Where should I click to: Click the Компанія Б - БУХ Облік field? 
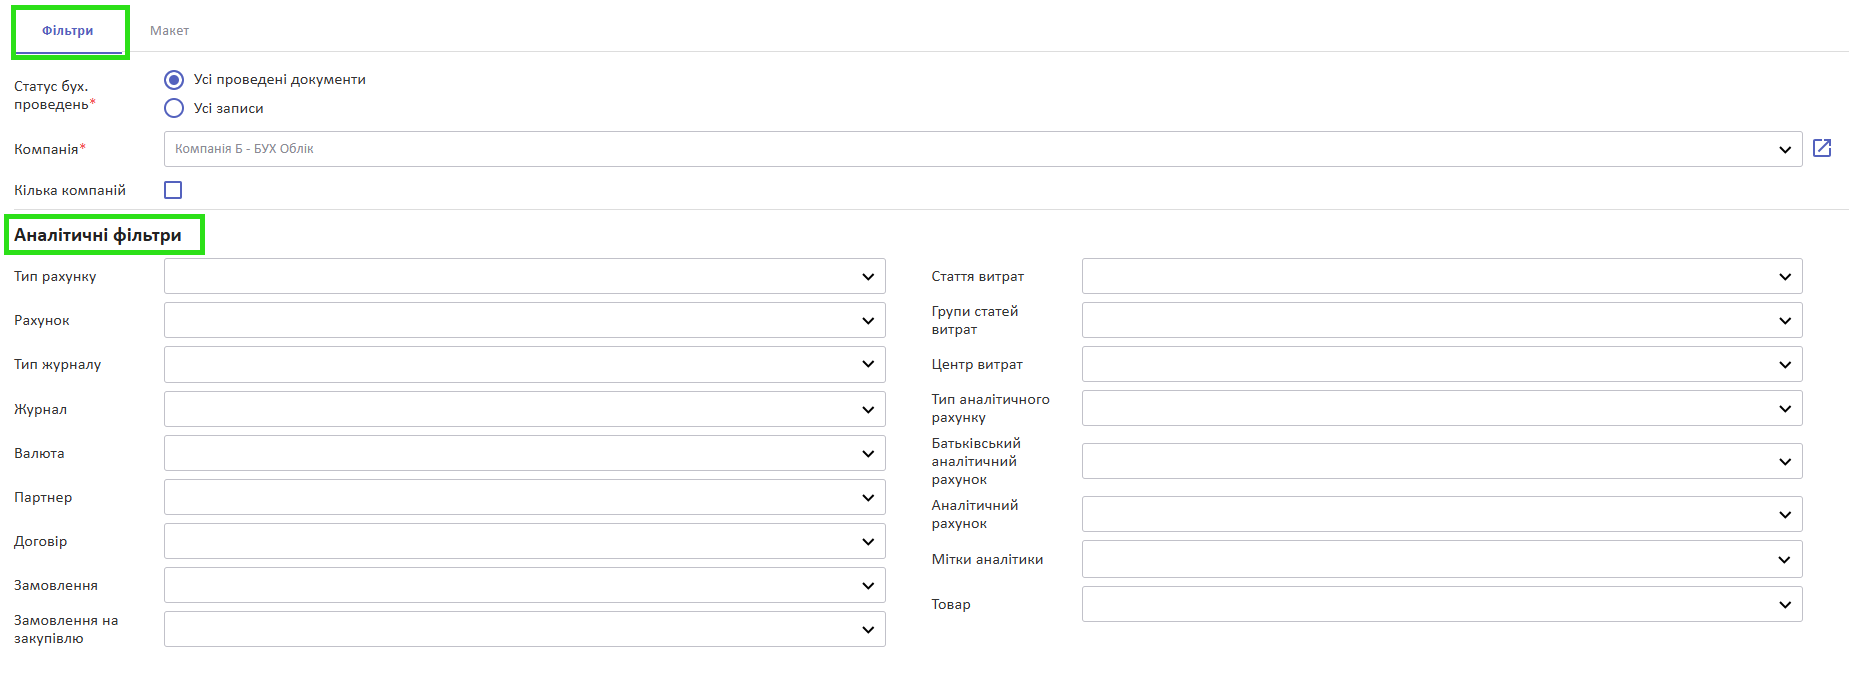[983, 149]
